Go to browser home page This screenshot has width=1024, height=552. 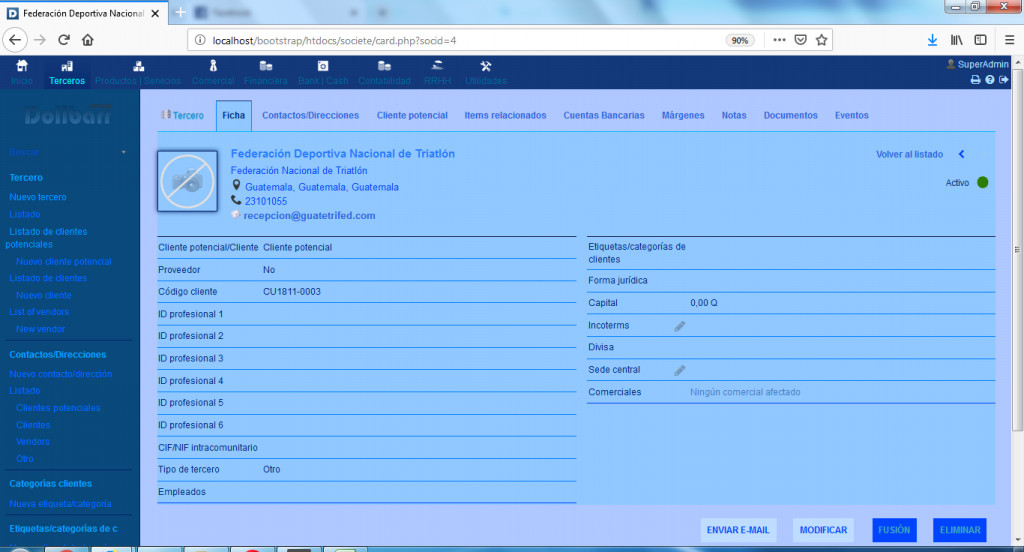coord(88,40)
